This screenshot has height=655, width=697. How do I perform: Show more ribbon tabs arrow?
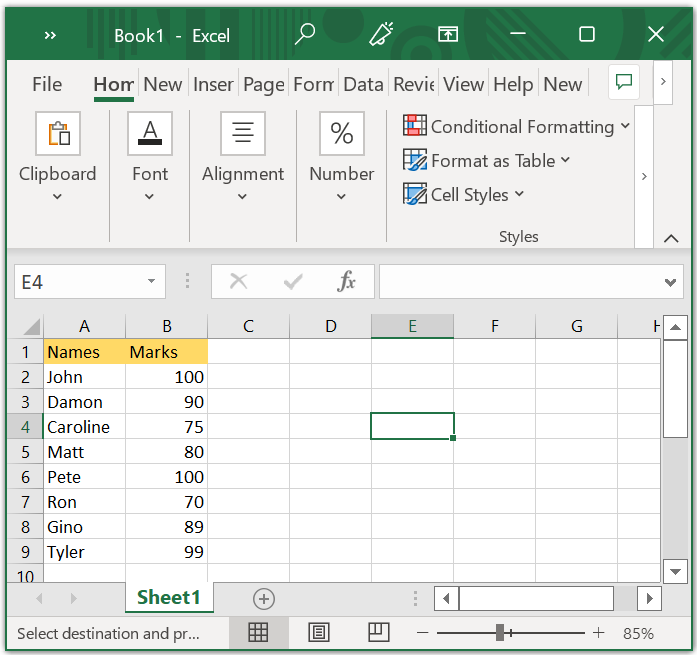click(663, 82)
